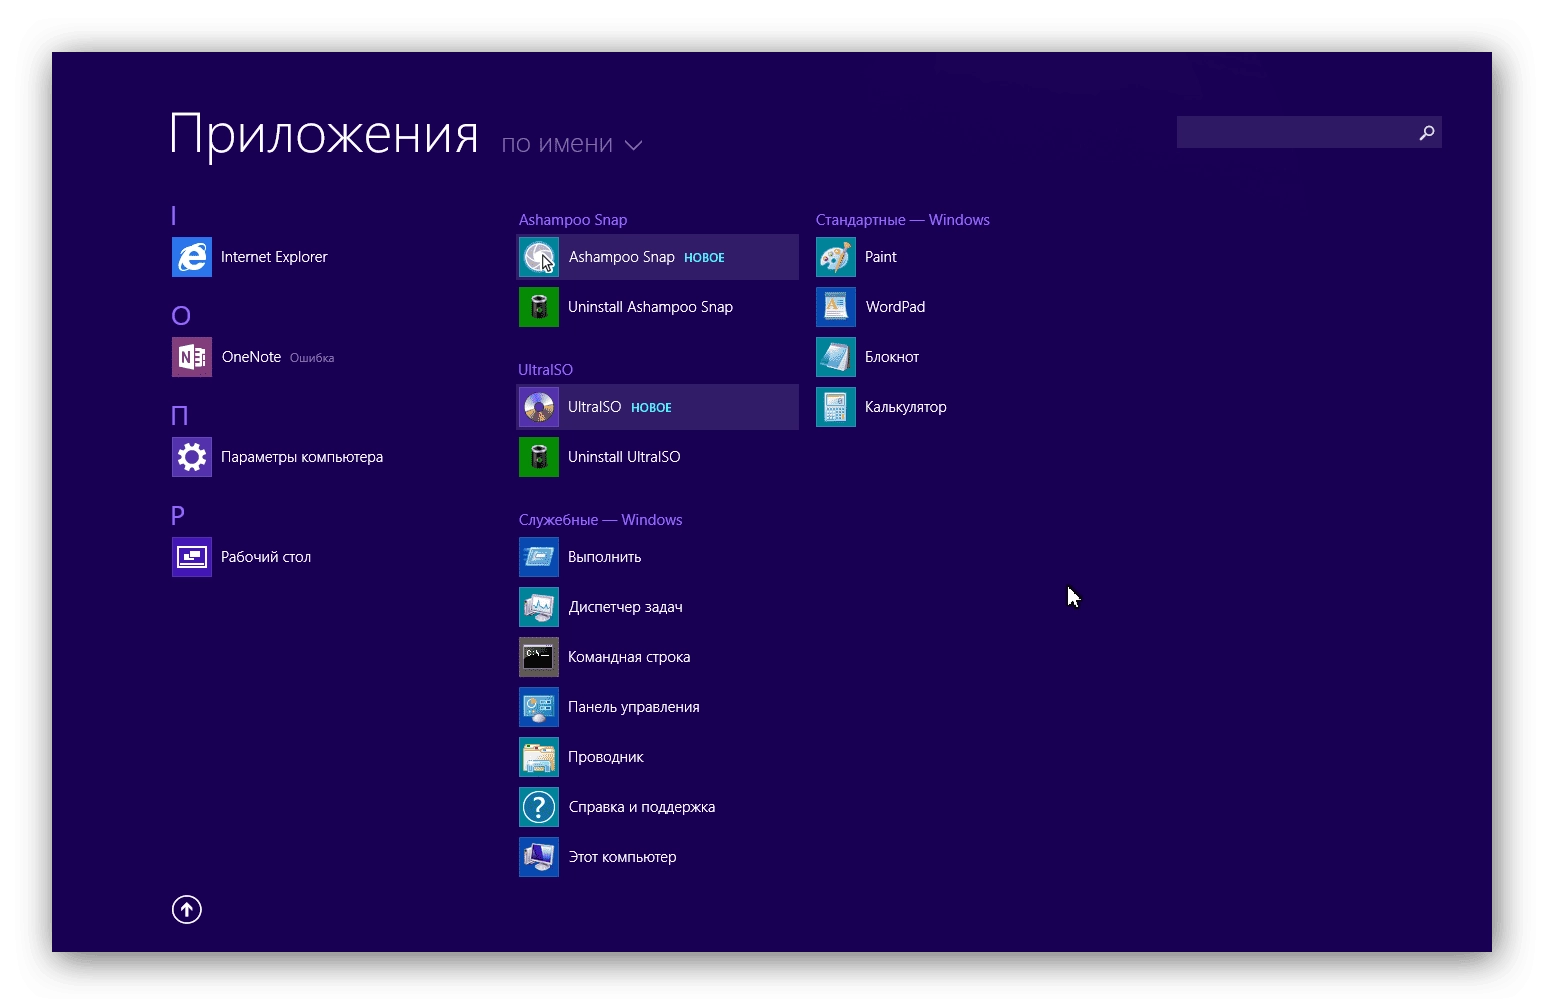Click the up arrow circle button
Image resolution: width=1544 pixels, height=1004 pixels.
coord(187,909)
